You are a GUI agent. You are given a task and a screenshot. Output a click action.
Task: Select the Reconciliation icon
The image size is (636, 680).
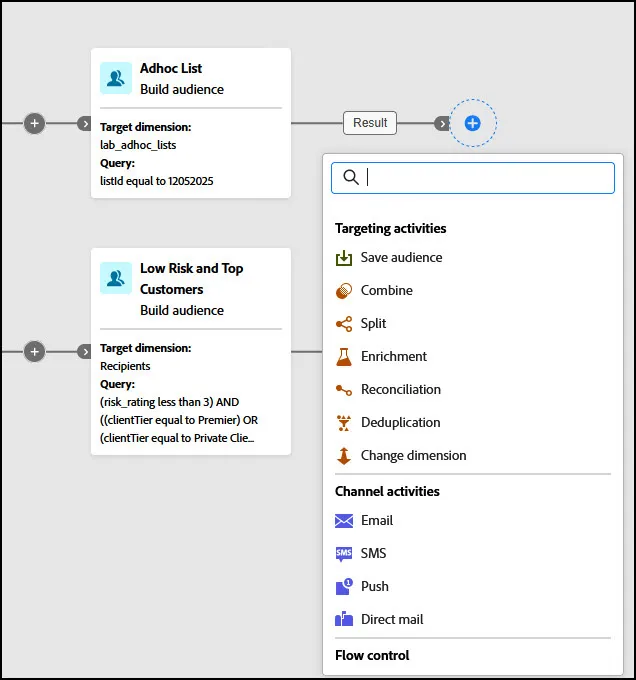pos(344,390)
